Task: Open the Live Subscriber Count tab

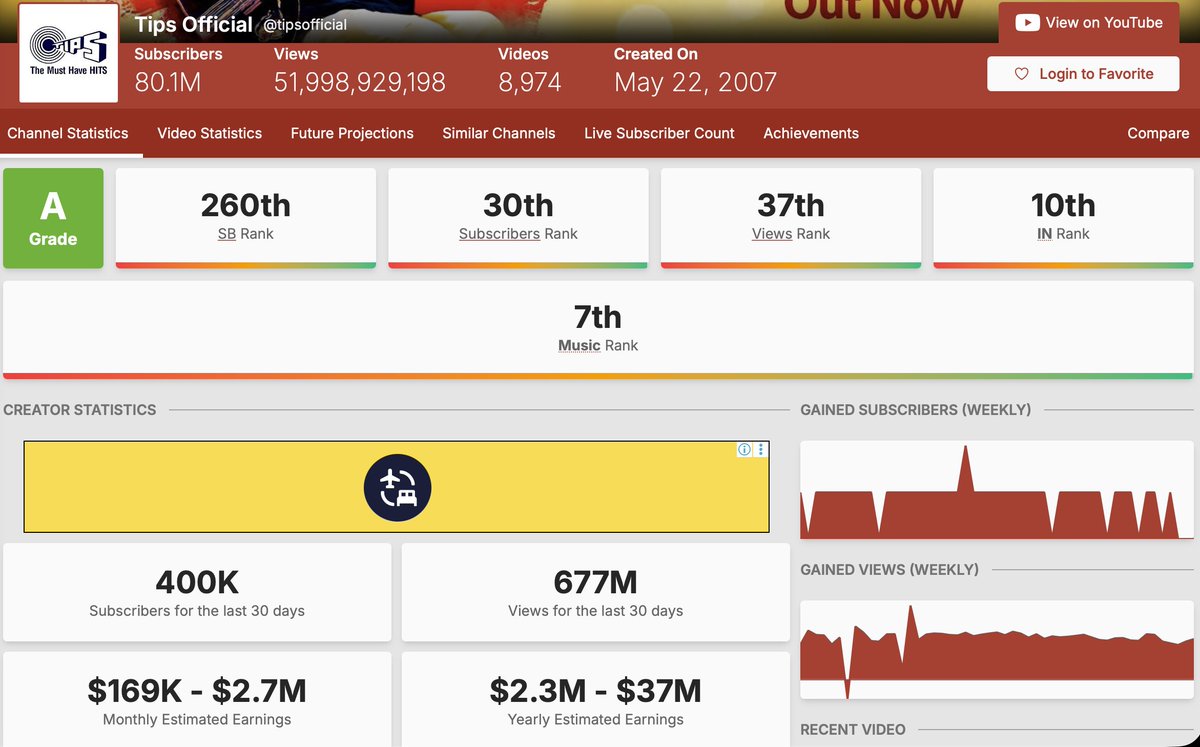Action: 659,133
